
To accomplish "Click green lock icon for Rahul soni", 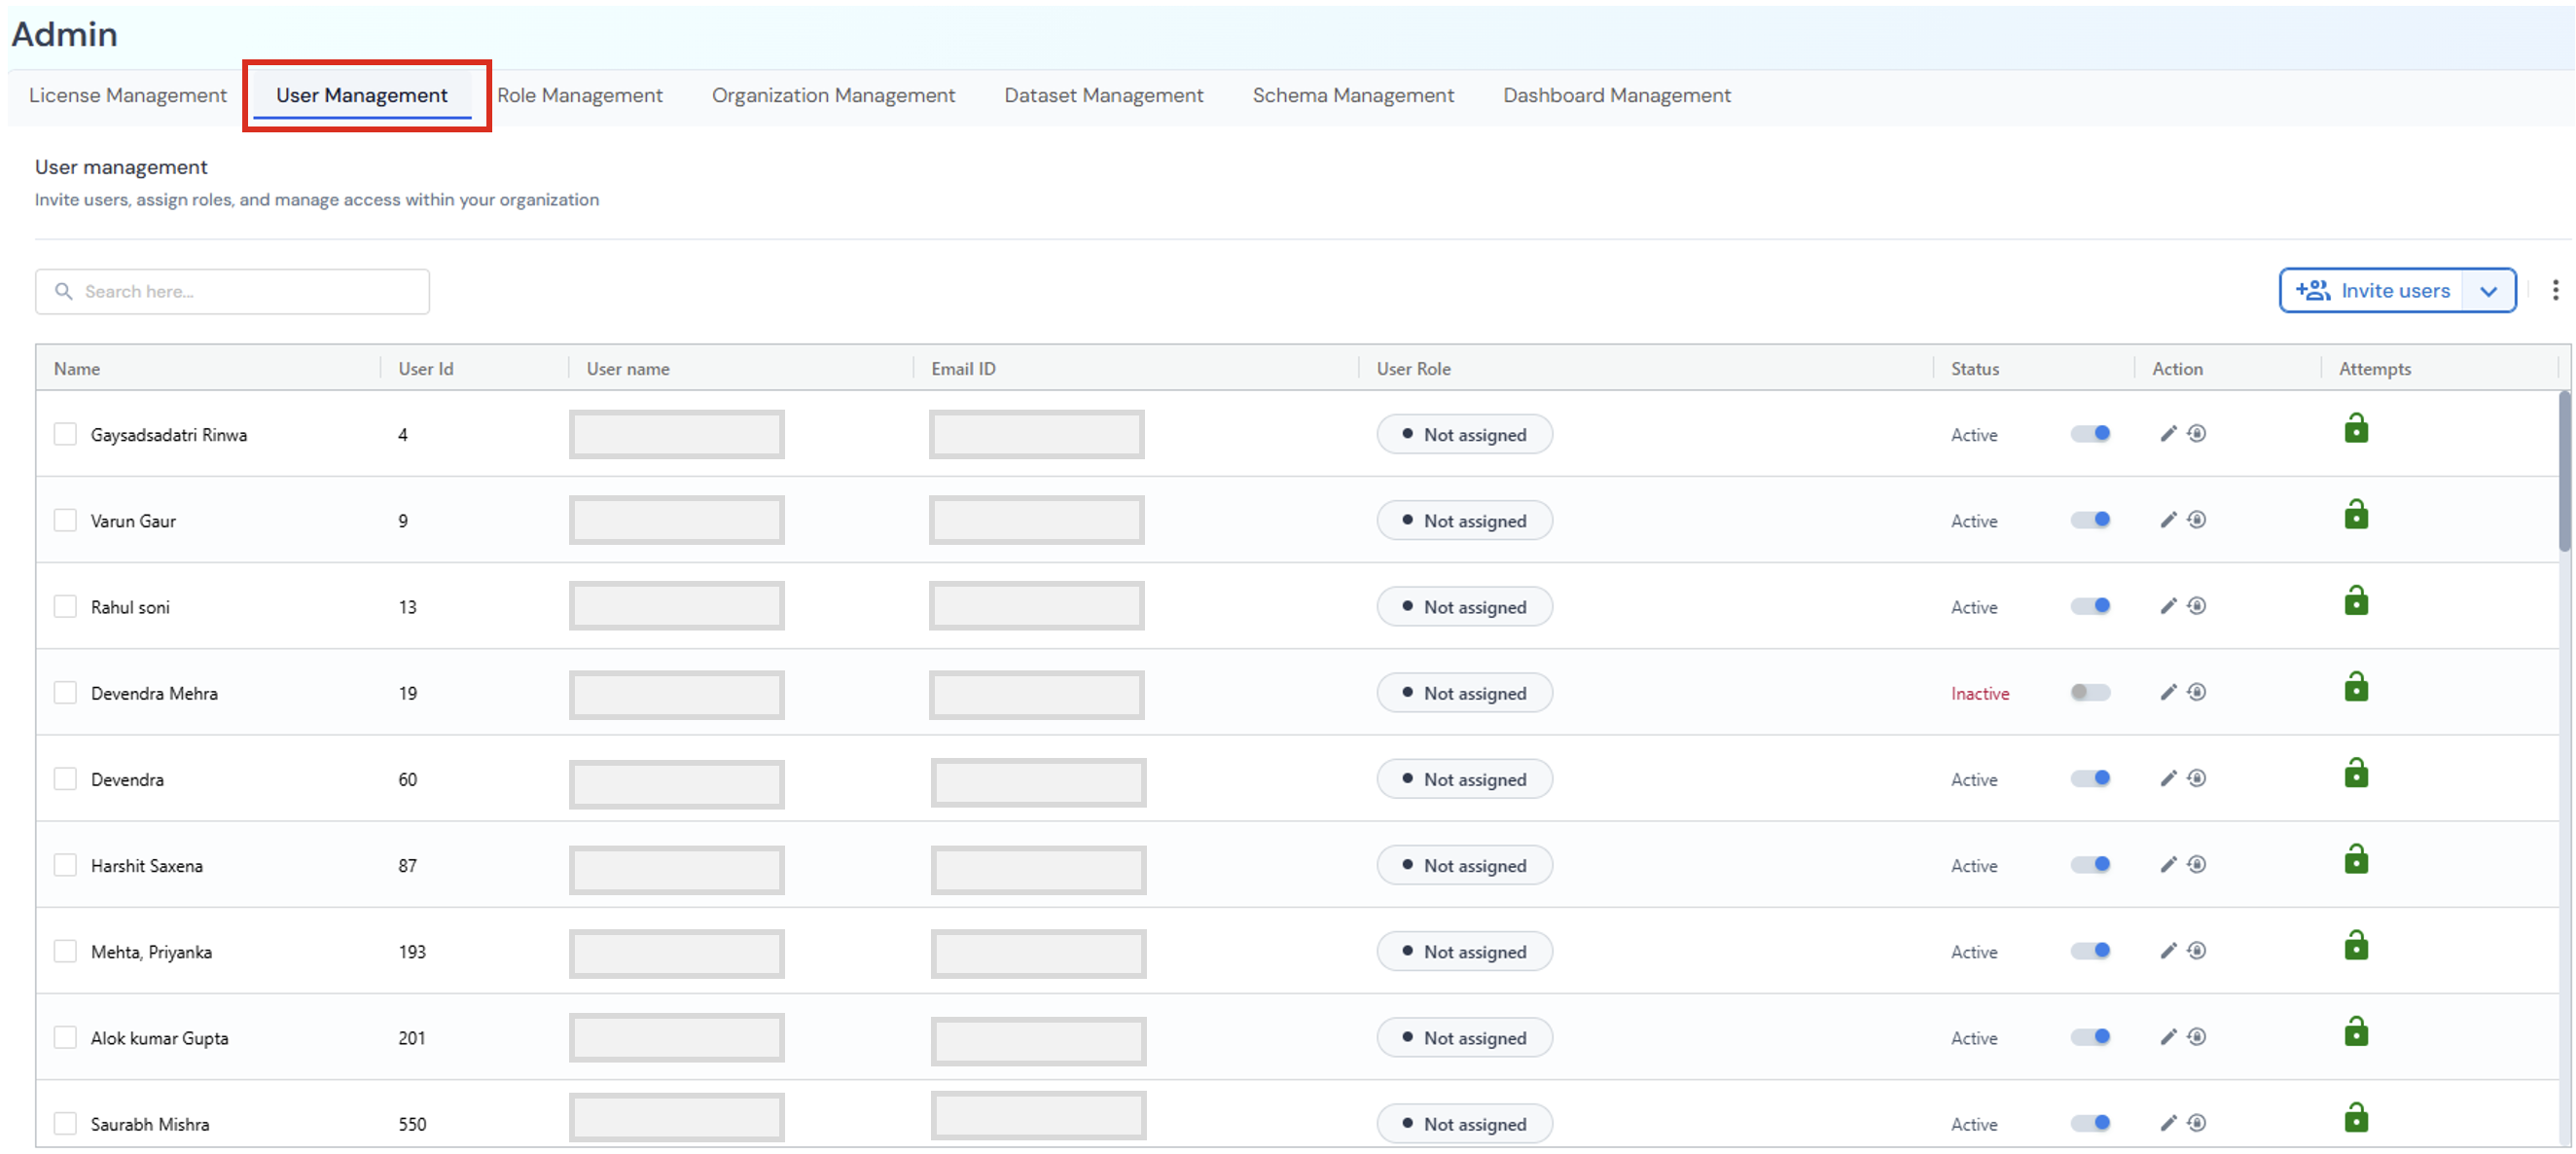I will (2356, 601).
